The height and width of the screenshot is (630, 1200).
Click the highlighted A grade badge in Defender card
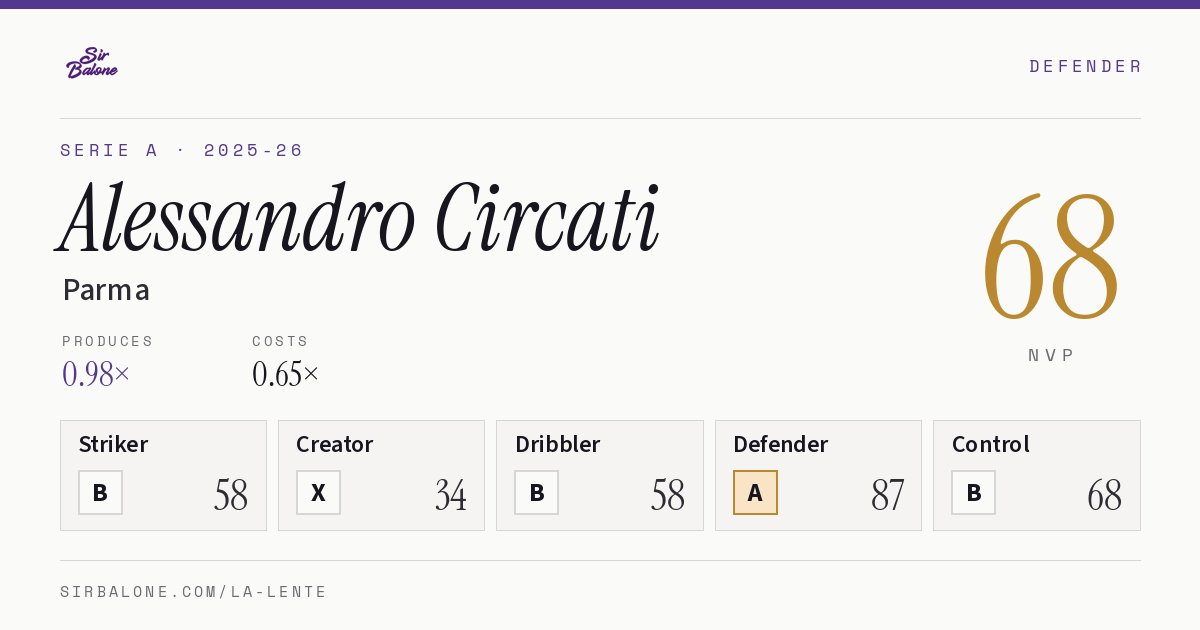[755, 493]
